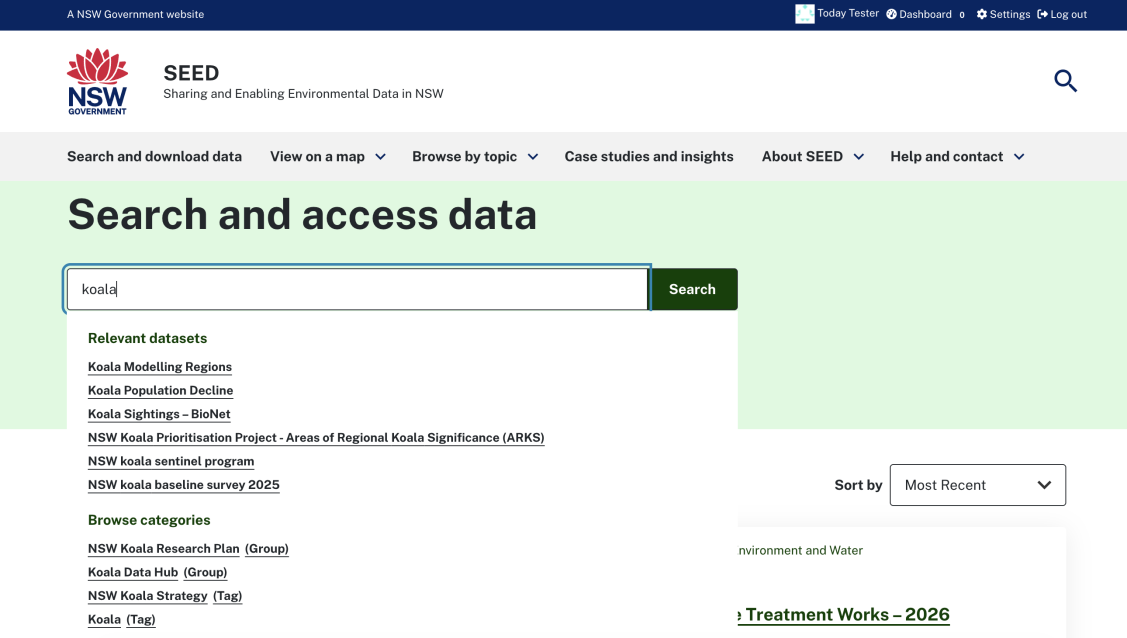Open the Treatment Works – 2026 result
Screen dimensions: 1127x638
tap(844, 614)
